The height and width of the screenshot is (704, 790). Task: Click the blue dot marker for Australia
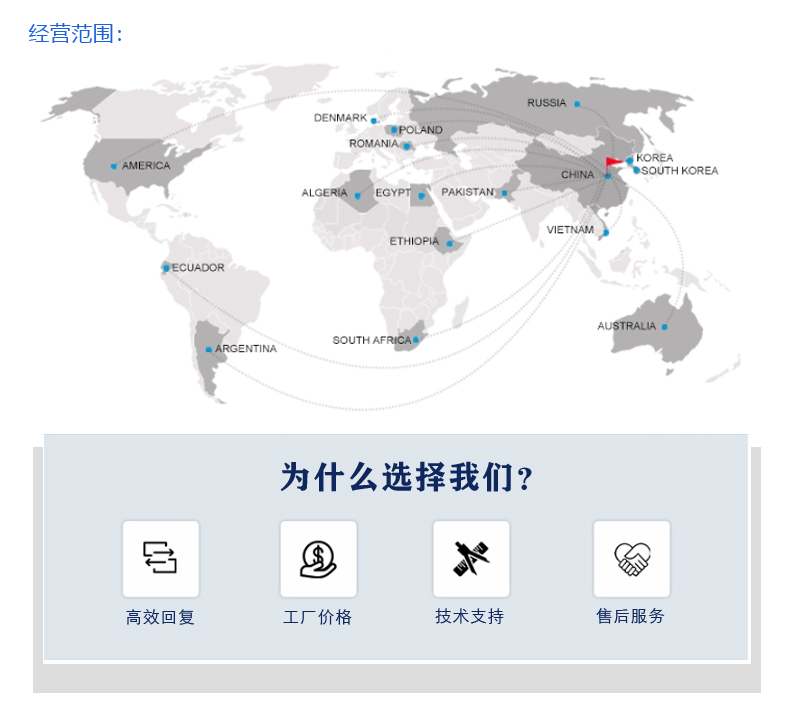tap(664, 327)
